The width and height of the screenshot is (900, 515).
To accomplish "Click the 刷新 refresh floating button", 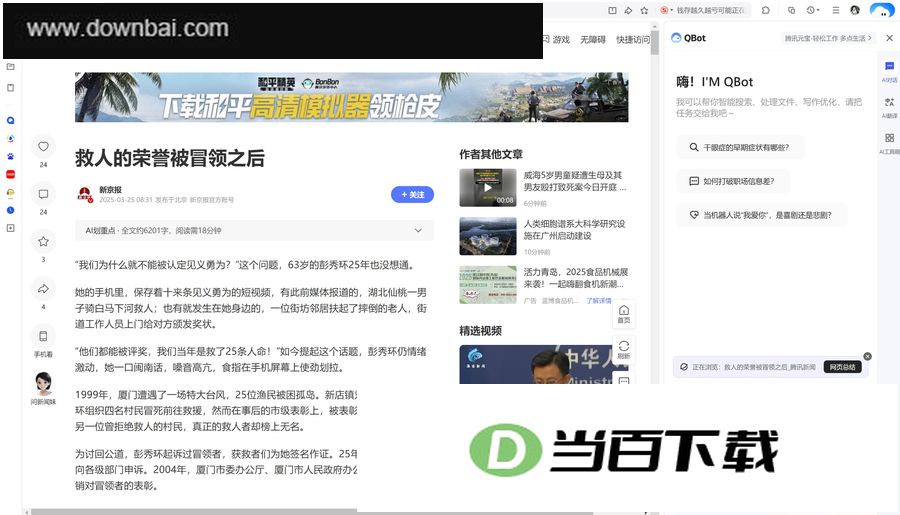I will 624,350.
